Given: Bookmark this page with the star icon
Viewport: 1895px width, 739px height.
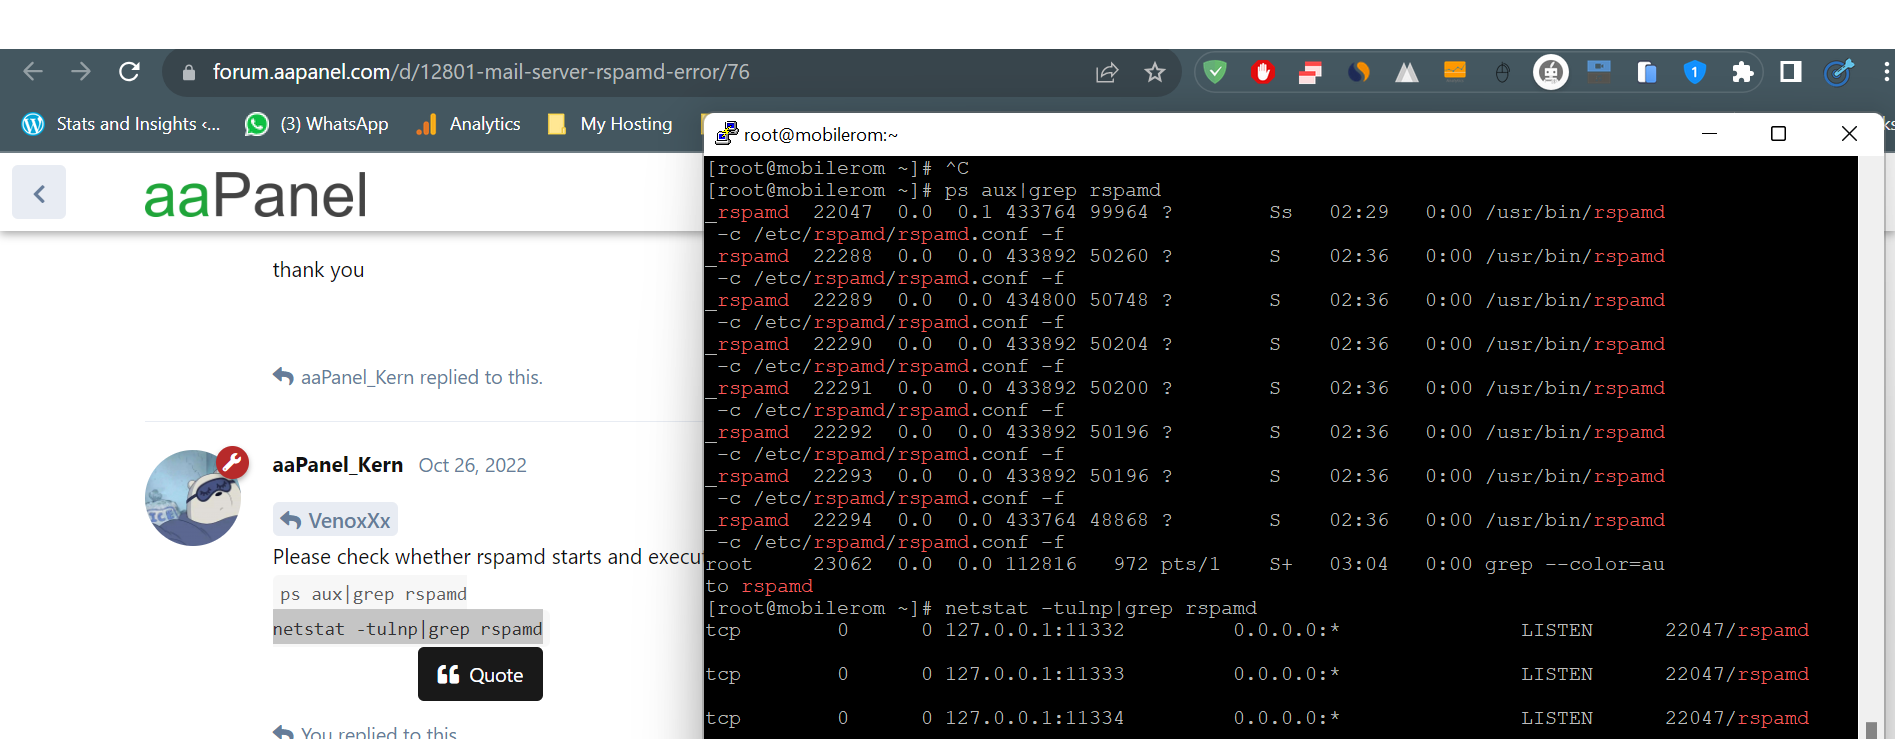Looking at the screenshot, I should tap(1155, 72).
